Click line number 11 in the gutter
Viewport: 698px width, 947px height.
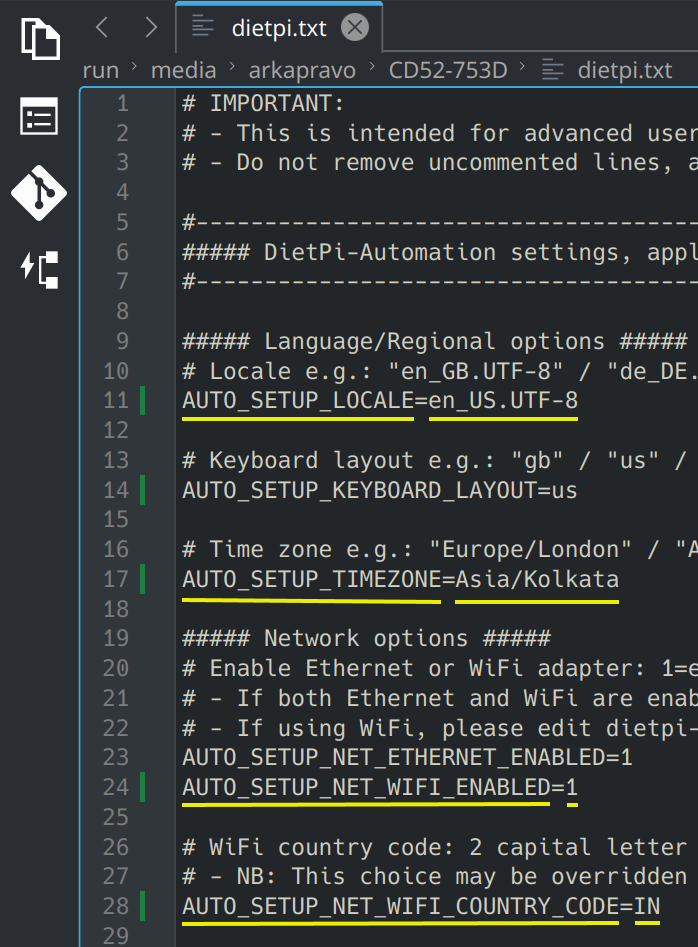click(x=116, y=401)
